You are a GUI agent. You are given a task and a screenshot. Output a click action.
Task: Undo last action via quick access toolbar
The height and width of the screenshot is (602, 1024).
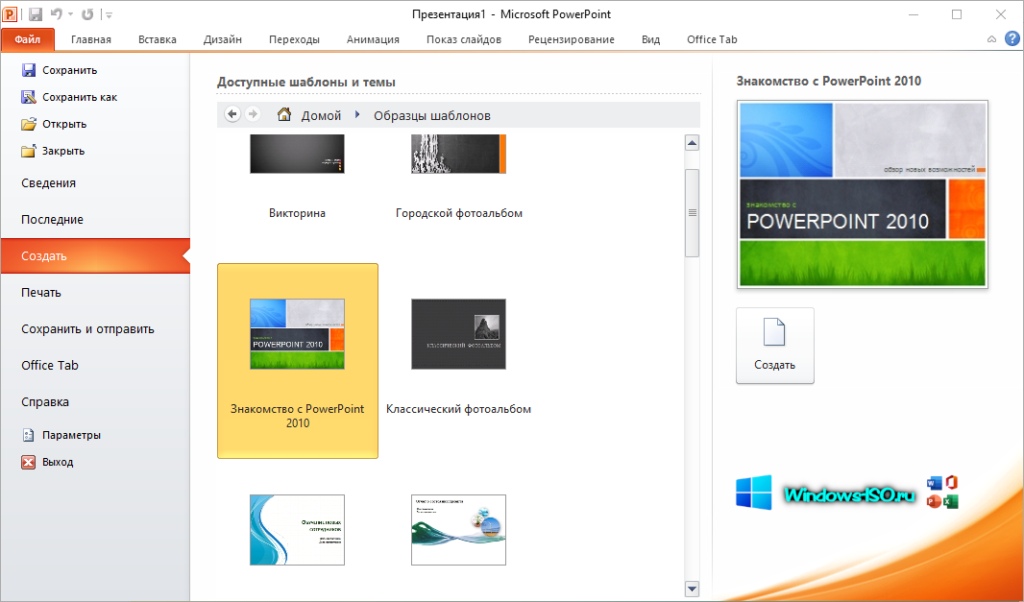tap(56, 14)
